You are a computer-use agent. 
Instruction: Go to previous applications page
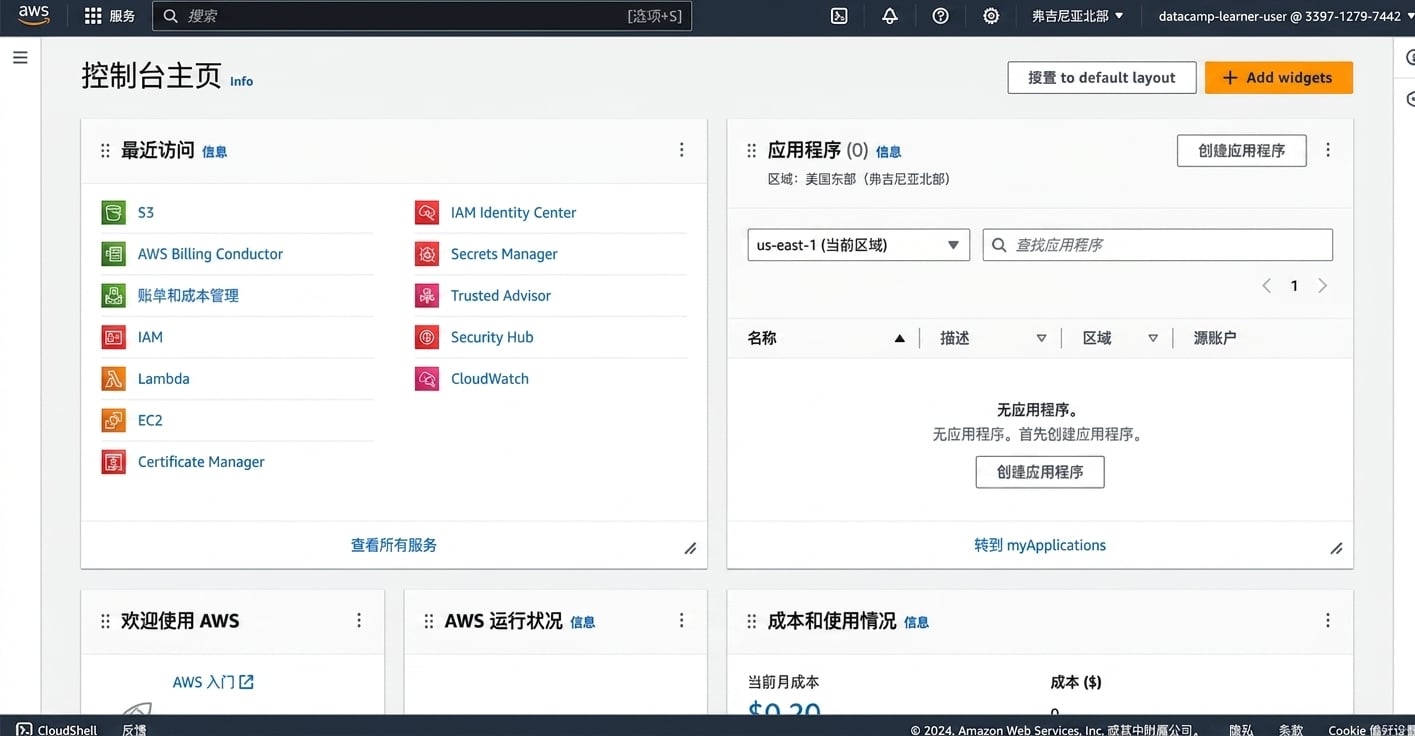(x=1267, y=286)
